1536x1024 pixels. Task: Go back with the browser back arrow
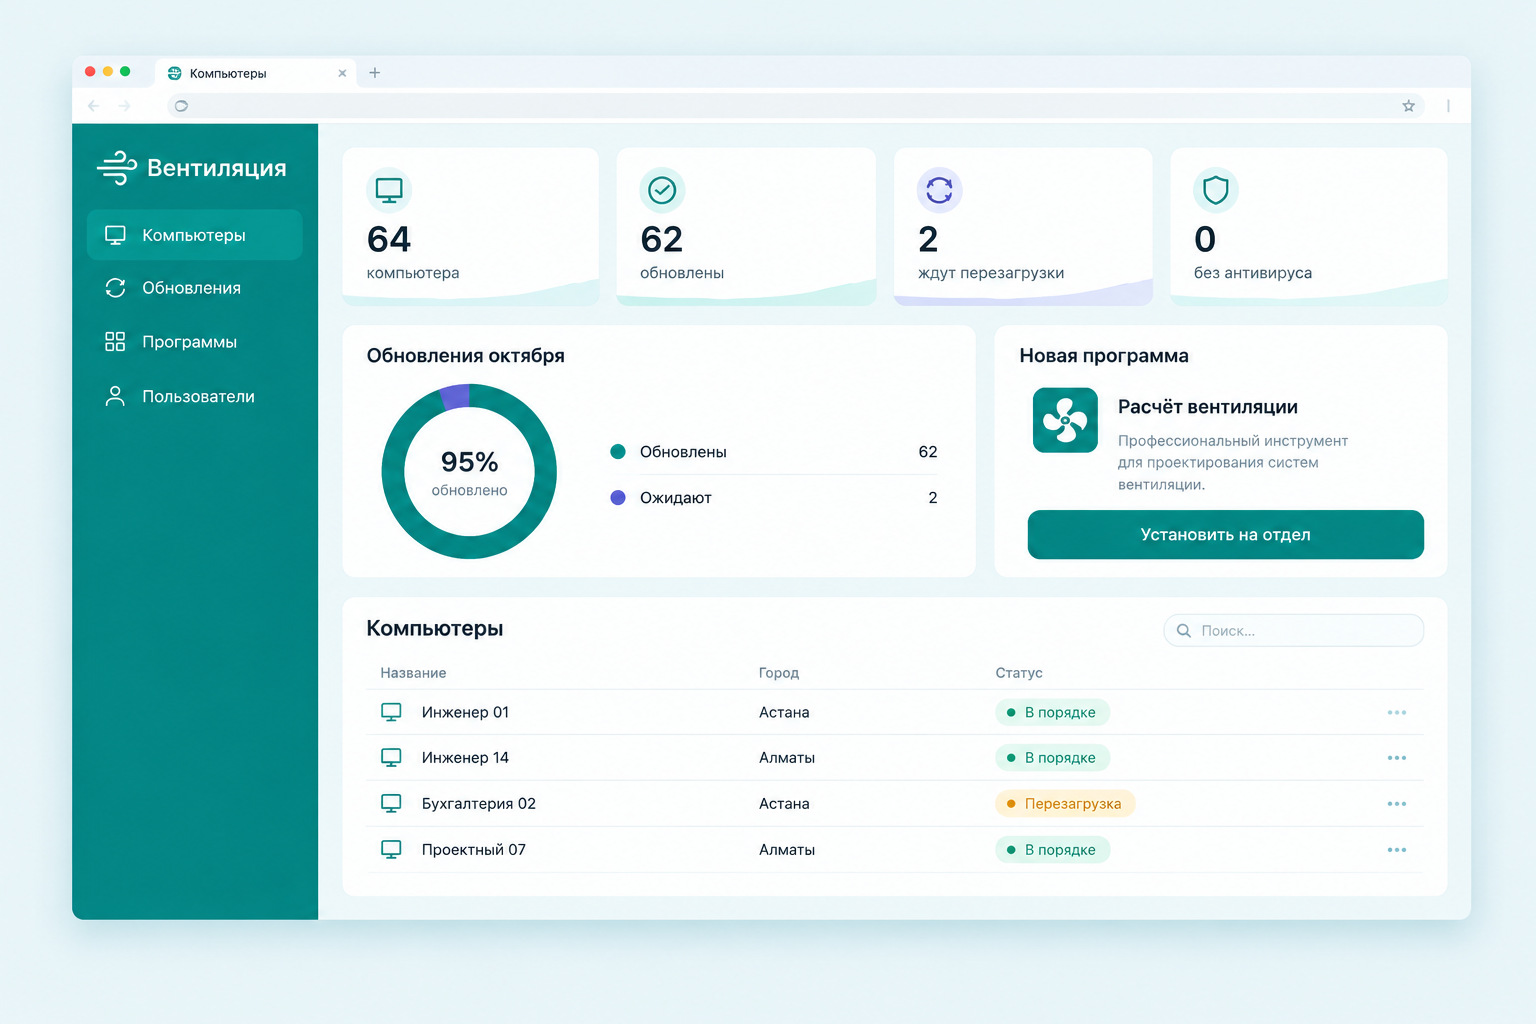point(94,106)
